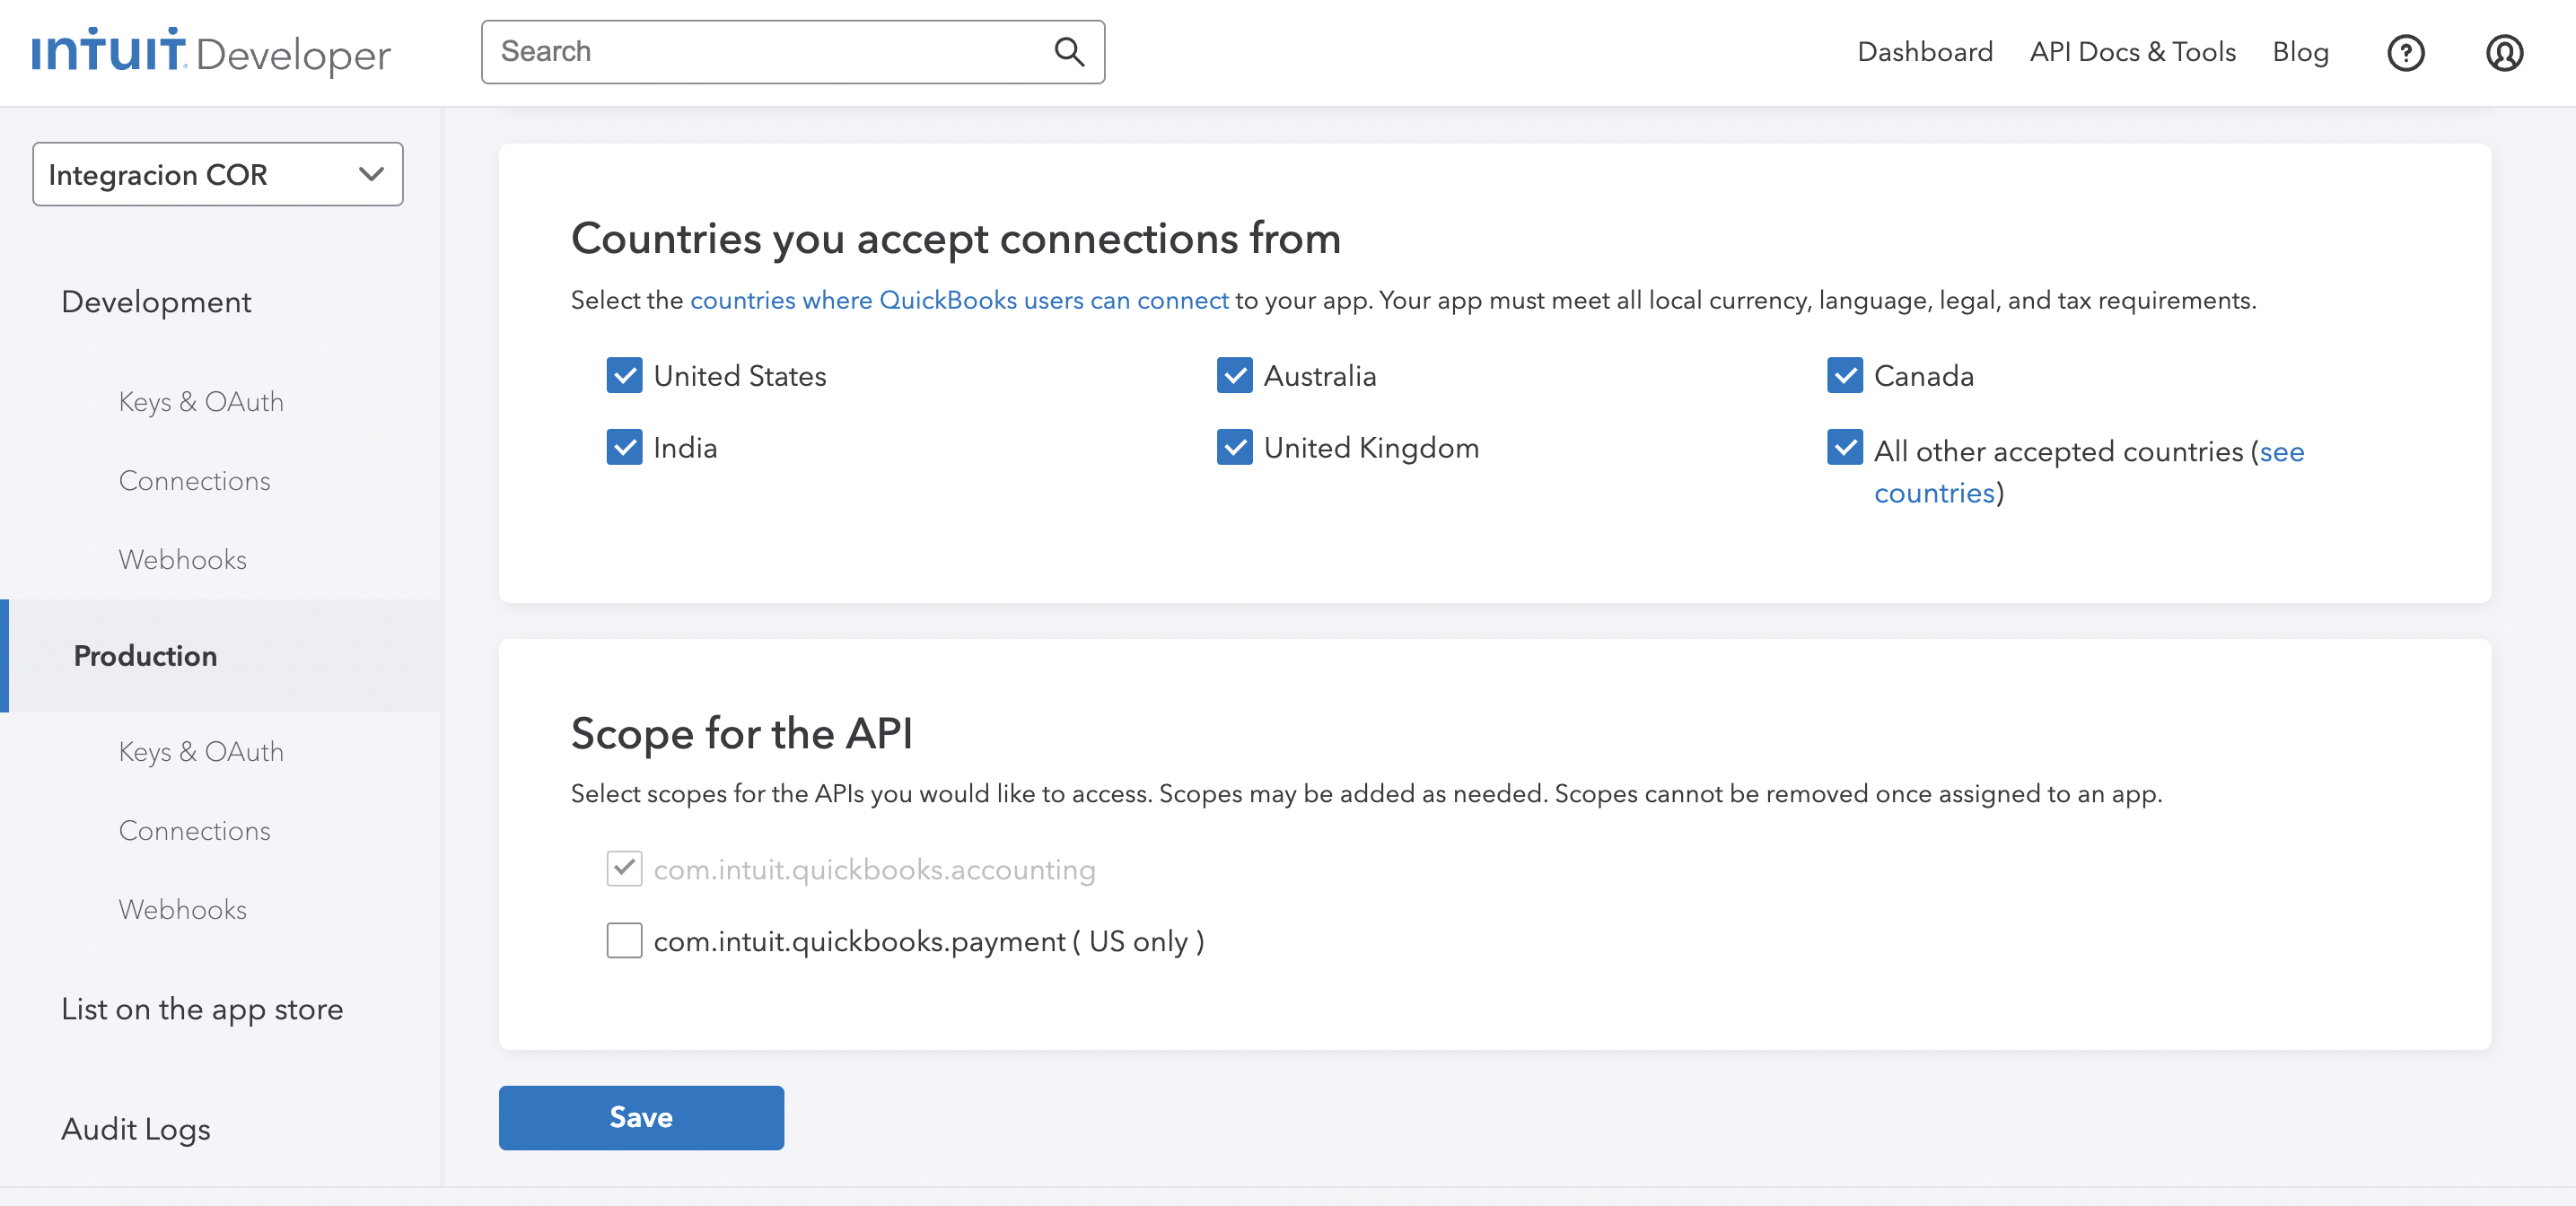Click the search magnifier icon
The height and width of the screenshot is (1206, 2576).
tap(1069, 52)
